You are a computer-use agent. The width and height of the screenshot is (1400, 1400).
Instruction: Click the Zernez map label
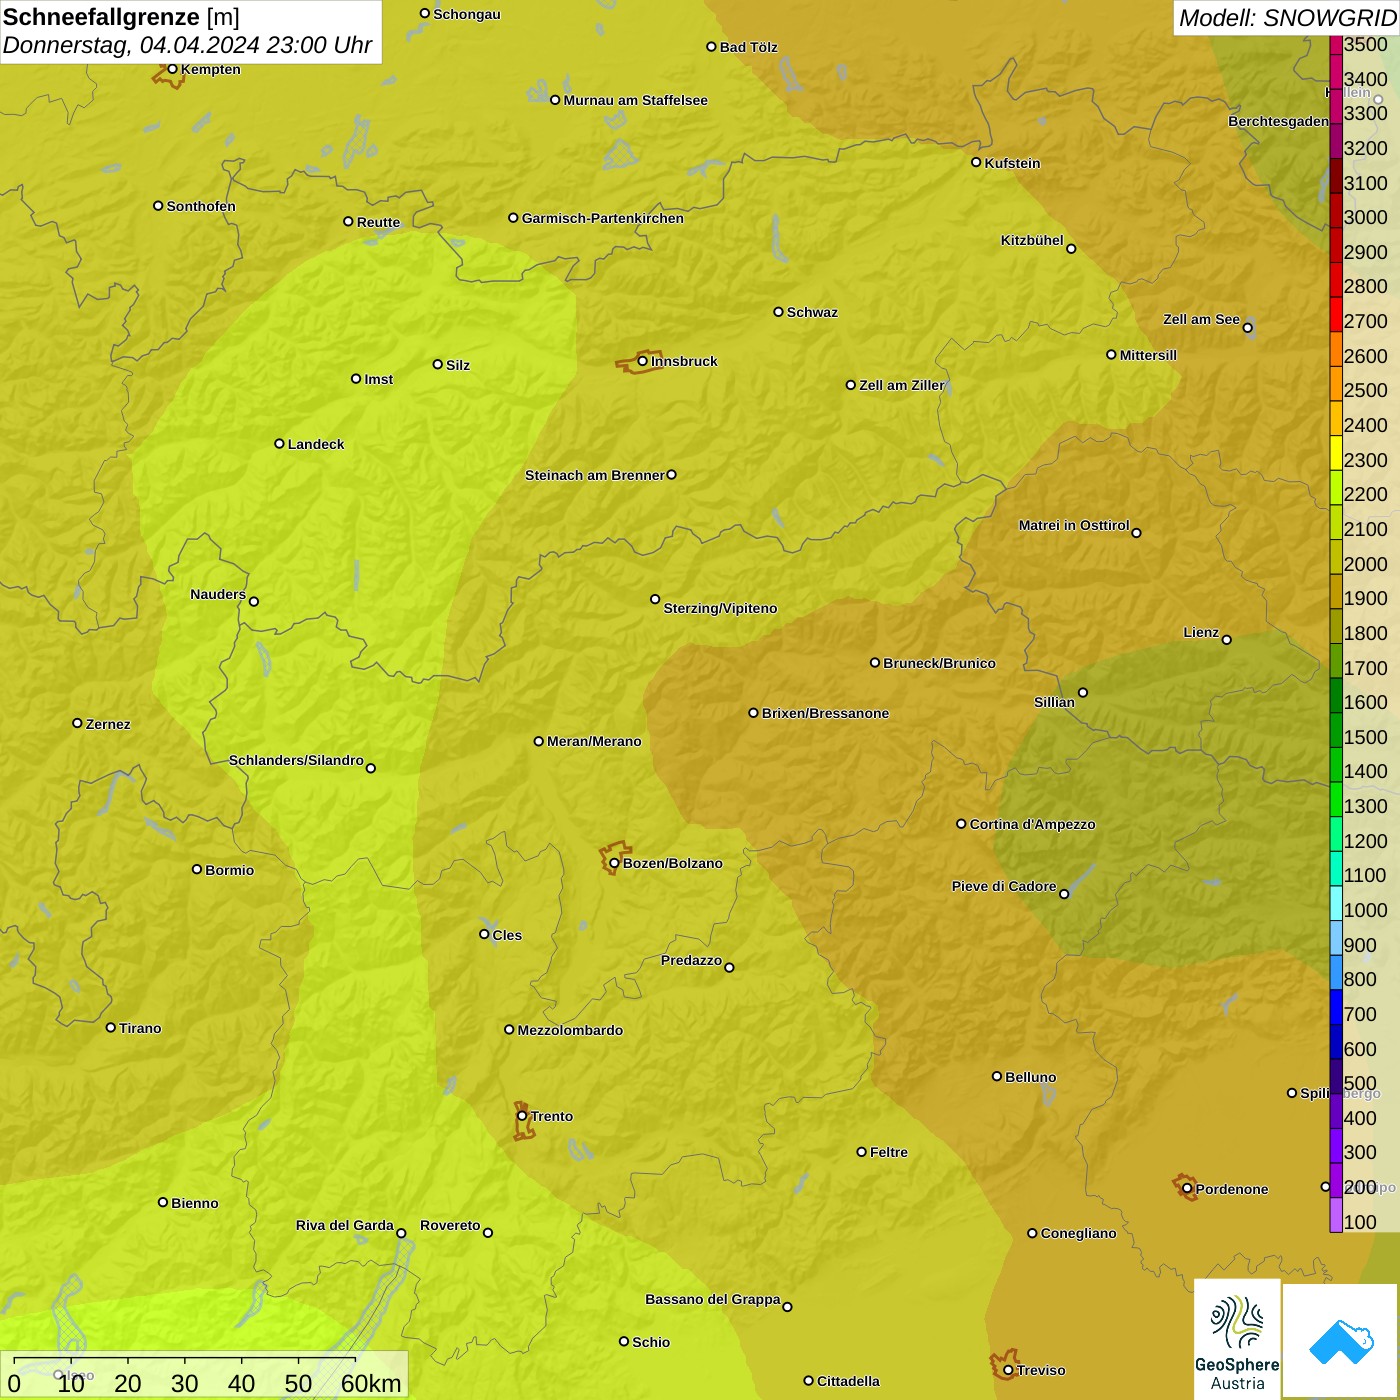coord(108,724)
